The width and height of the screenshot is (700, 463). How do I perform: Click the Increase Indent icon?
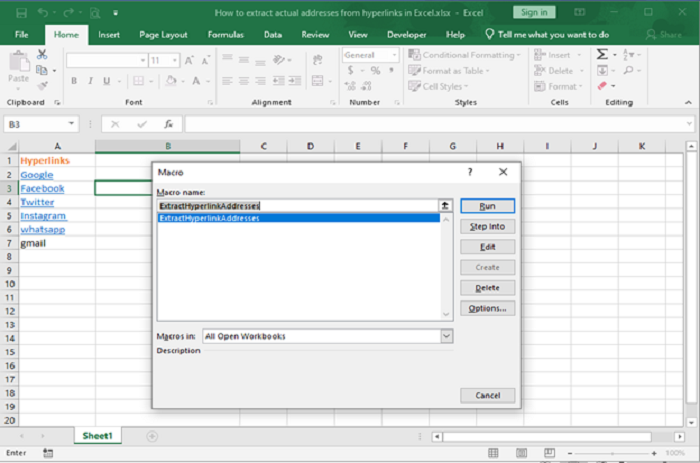tap(295, 81)
